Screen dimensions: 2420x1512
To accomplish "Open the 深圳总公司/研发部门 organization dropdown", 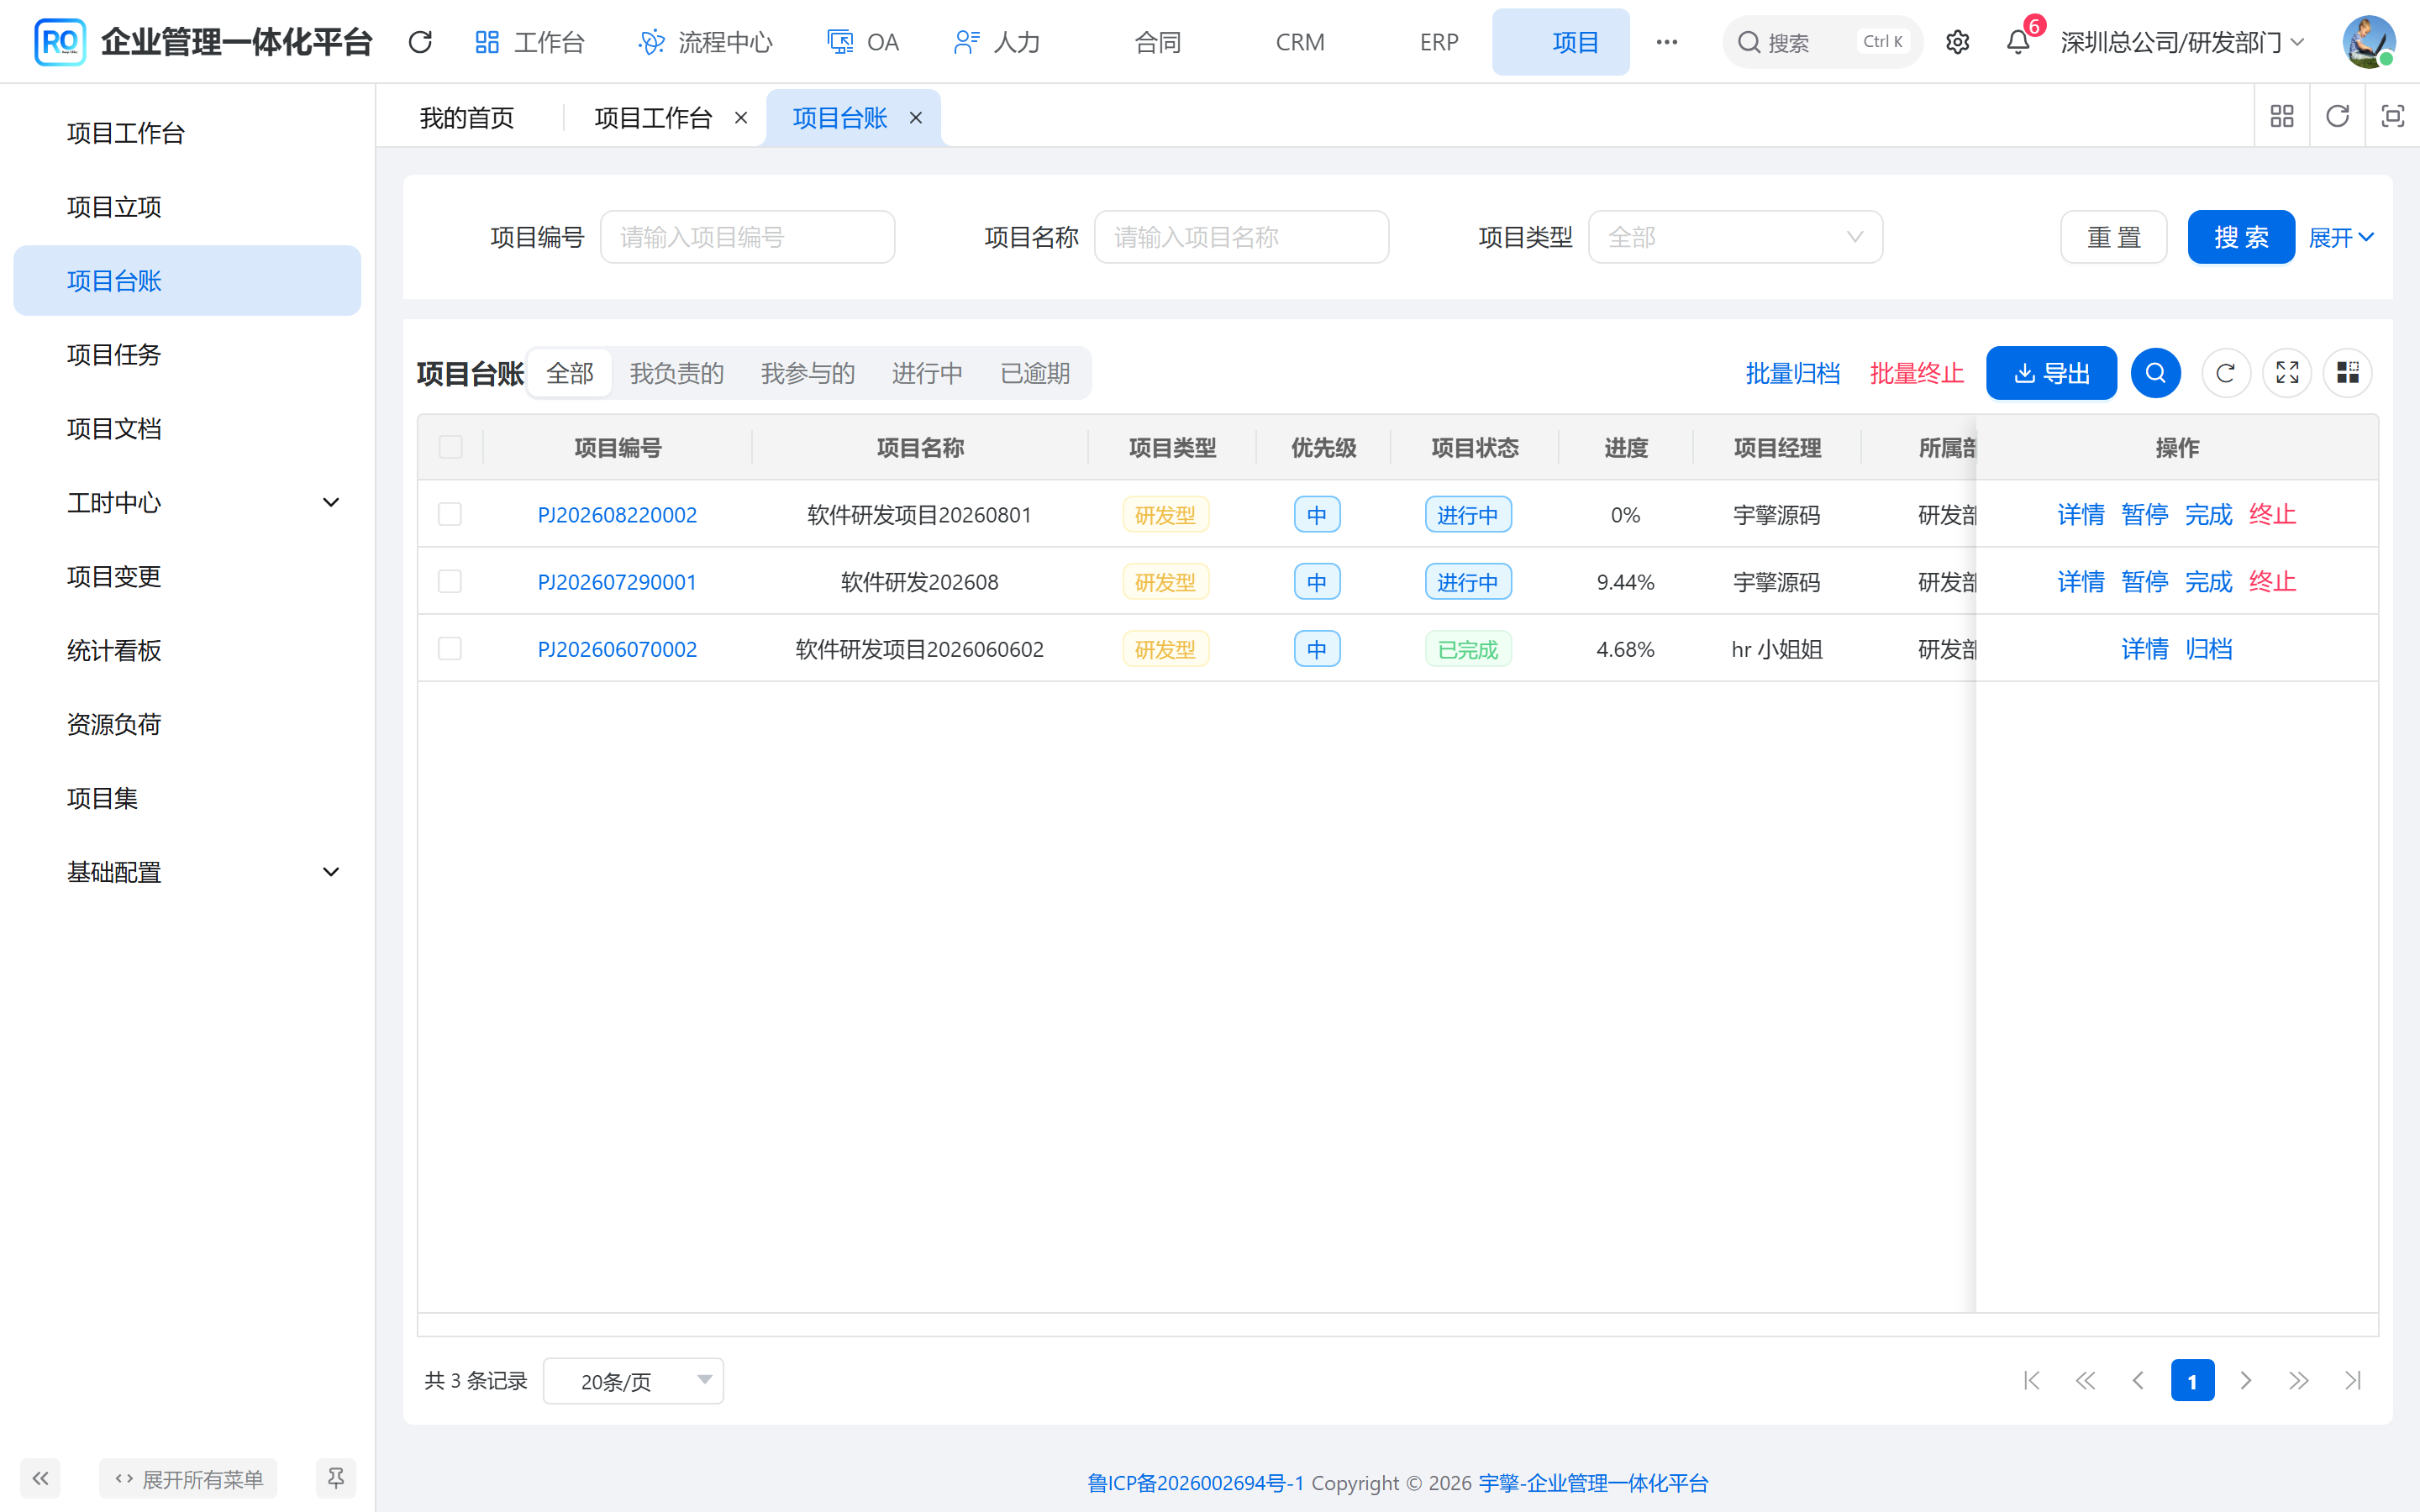I will tap(2183, 42).
